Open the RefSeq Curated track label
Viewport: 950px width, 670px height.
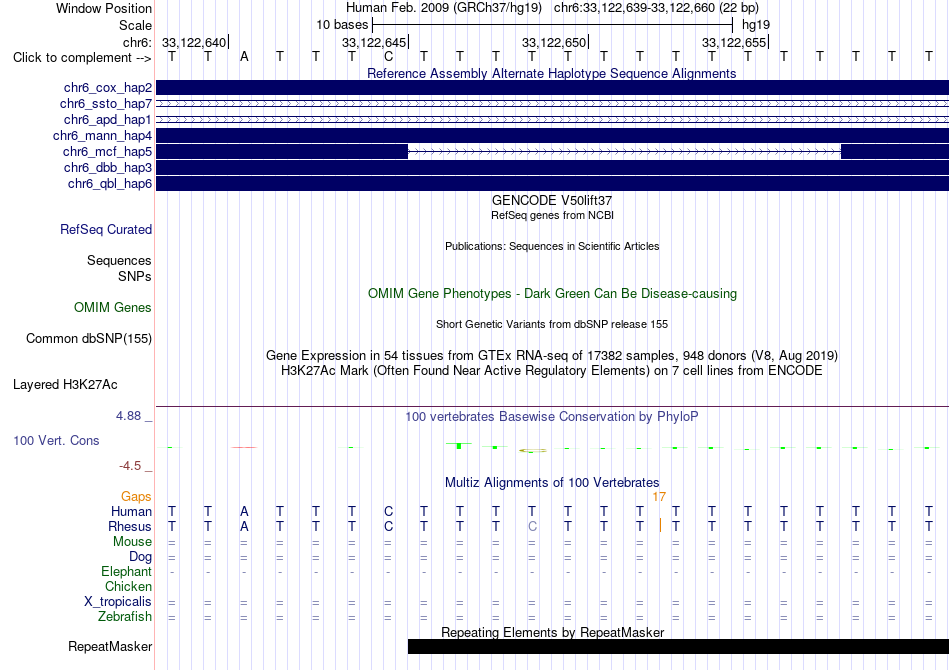[x=106, y=230]
